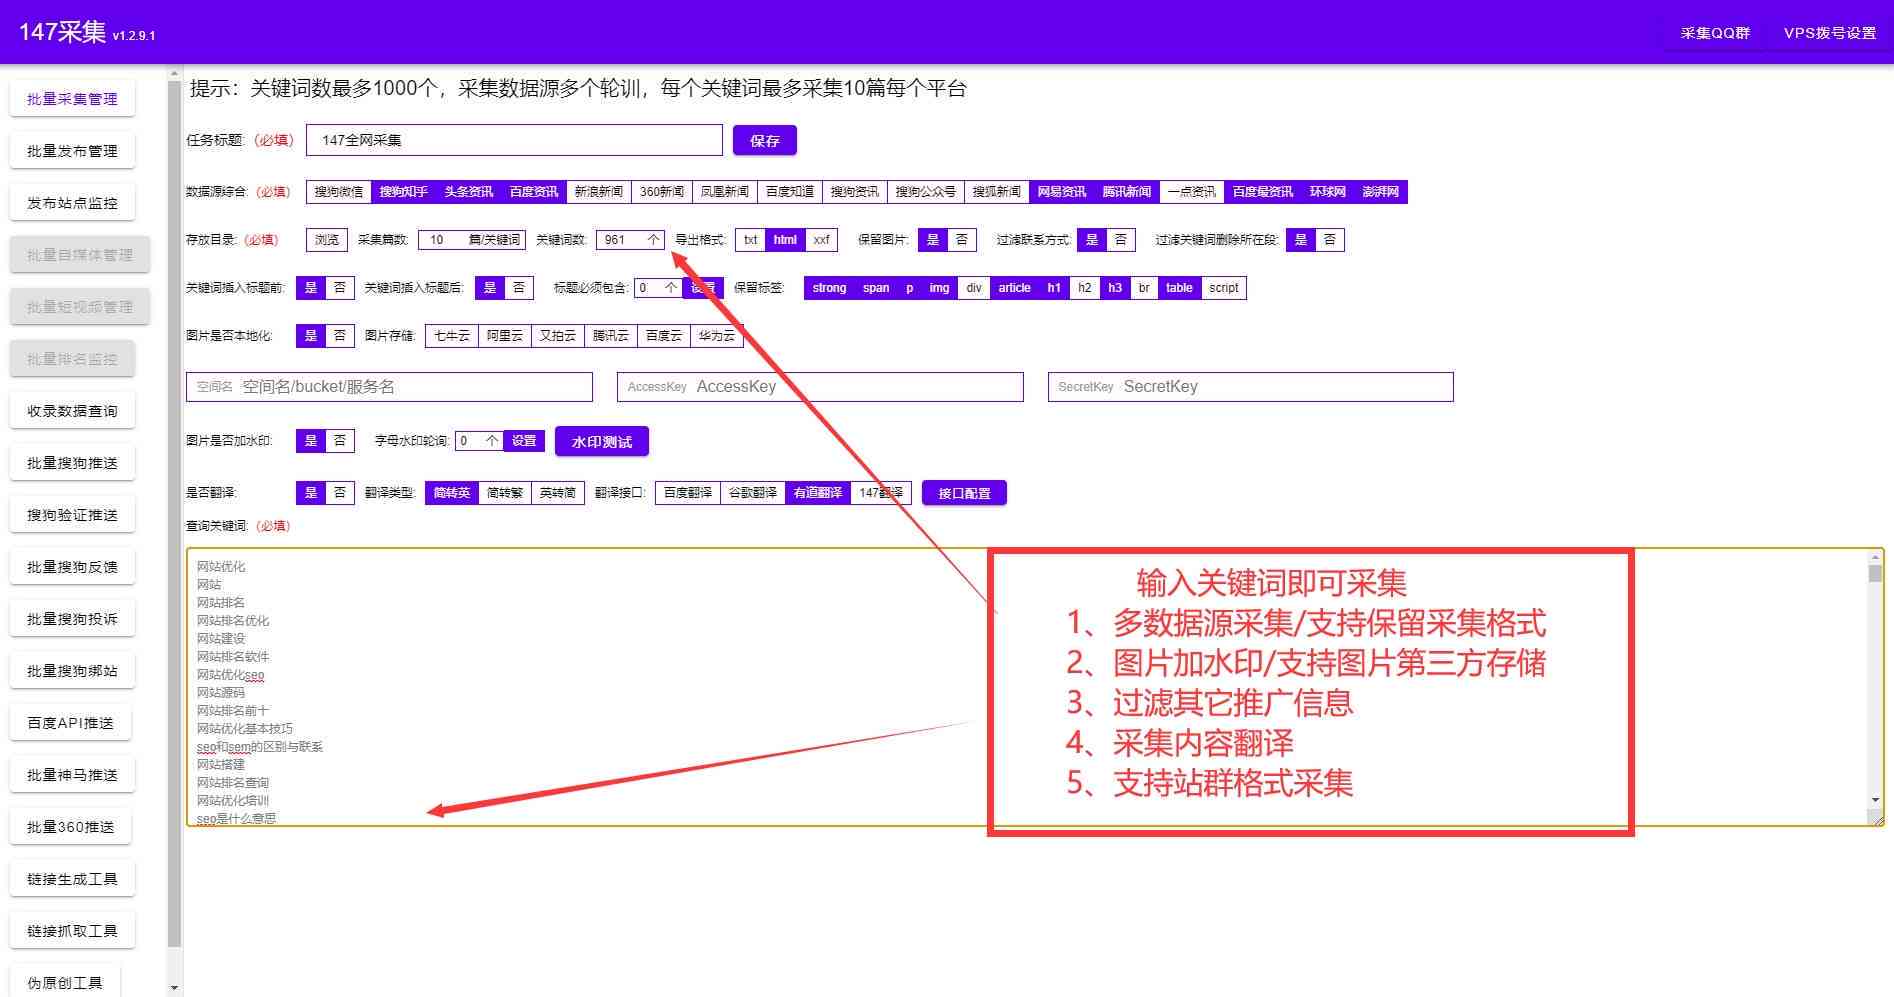Toggle the 搜狗知乎 data source
The height and width of the screenshot is (997, 1894).
(404, 192)
